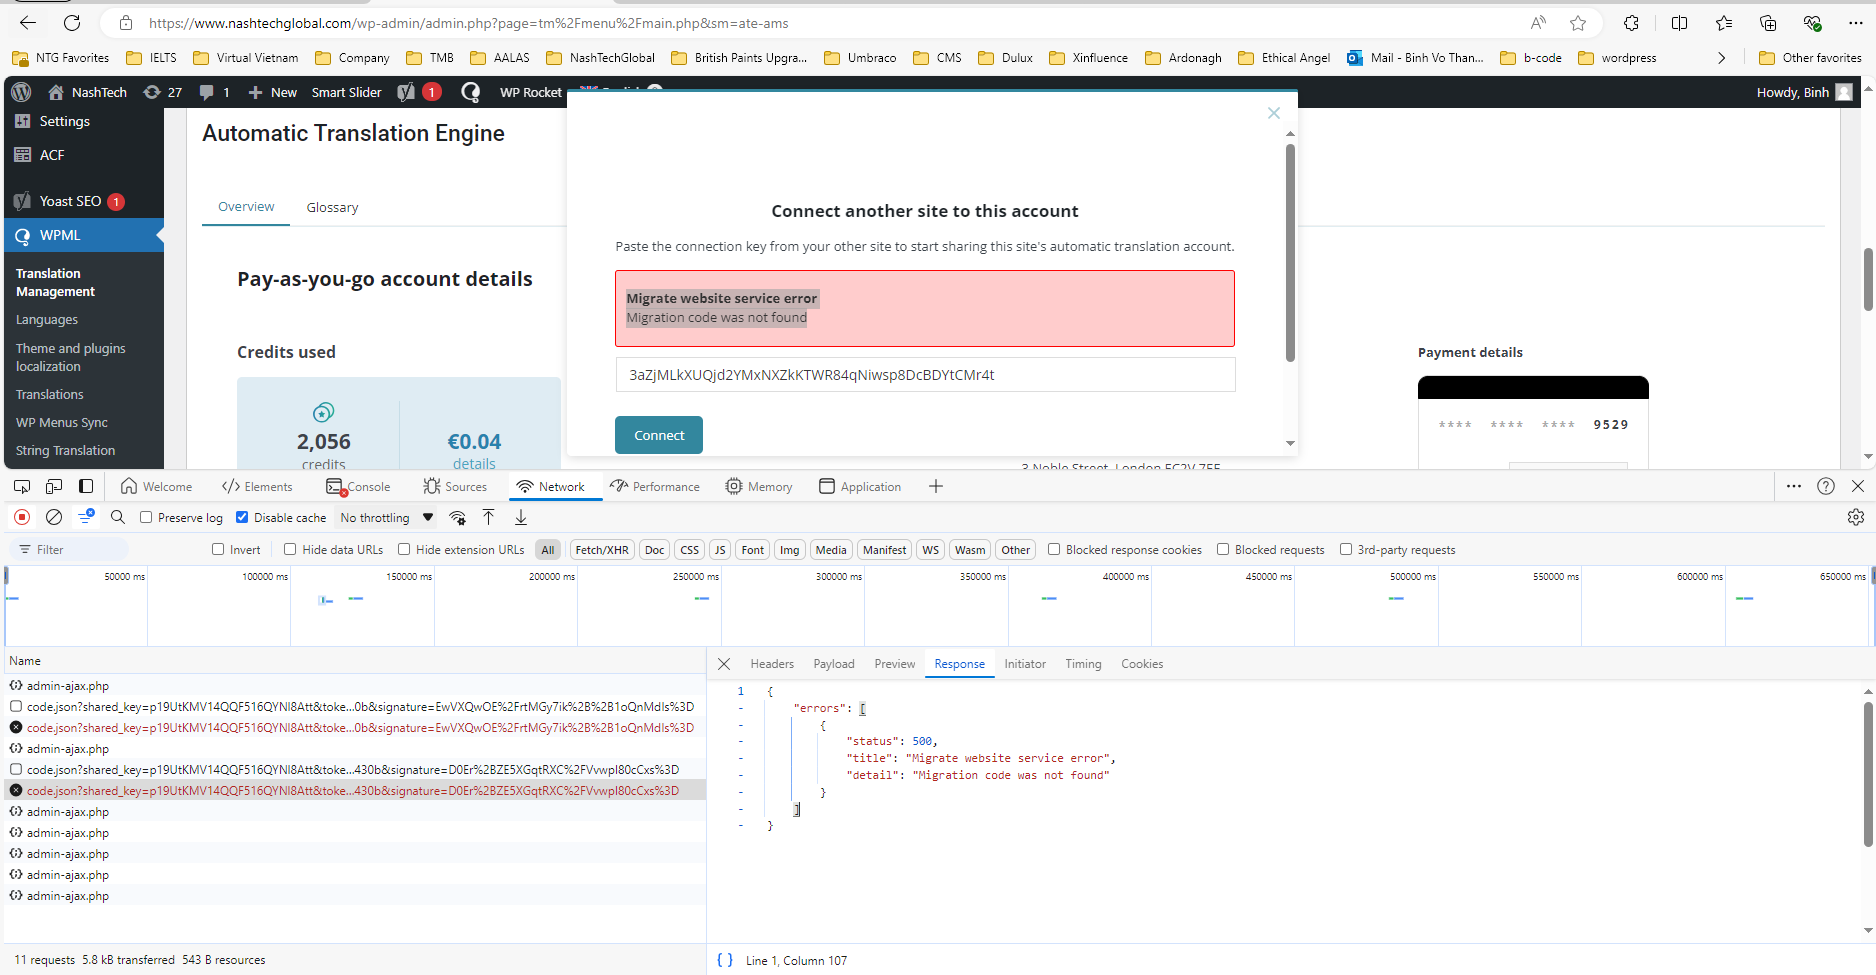Open the network conditions wifi icon
The image size is (1876, 975).
coord(457,517)
